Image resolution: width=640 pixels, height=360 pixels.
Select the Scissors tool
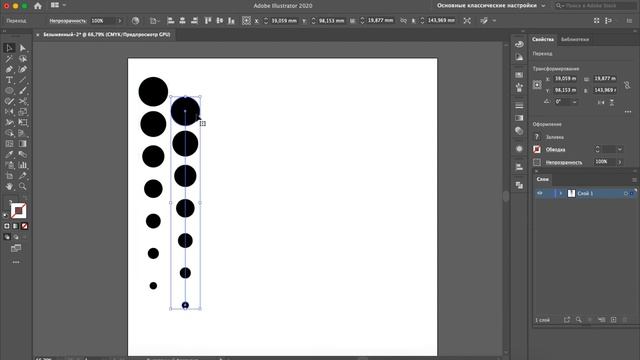pyautogui.click(x=23, y=101)
